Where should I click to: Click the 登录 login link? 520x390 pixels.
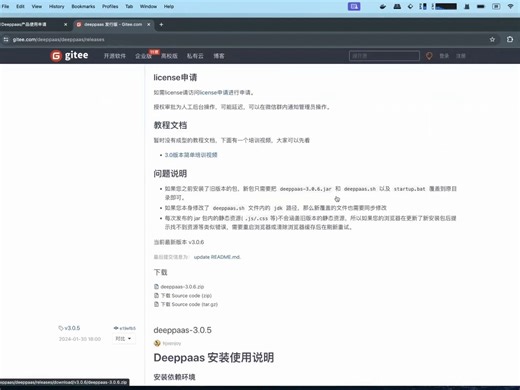coord(444,56)
